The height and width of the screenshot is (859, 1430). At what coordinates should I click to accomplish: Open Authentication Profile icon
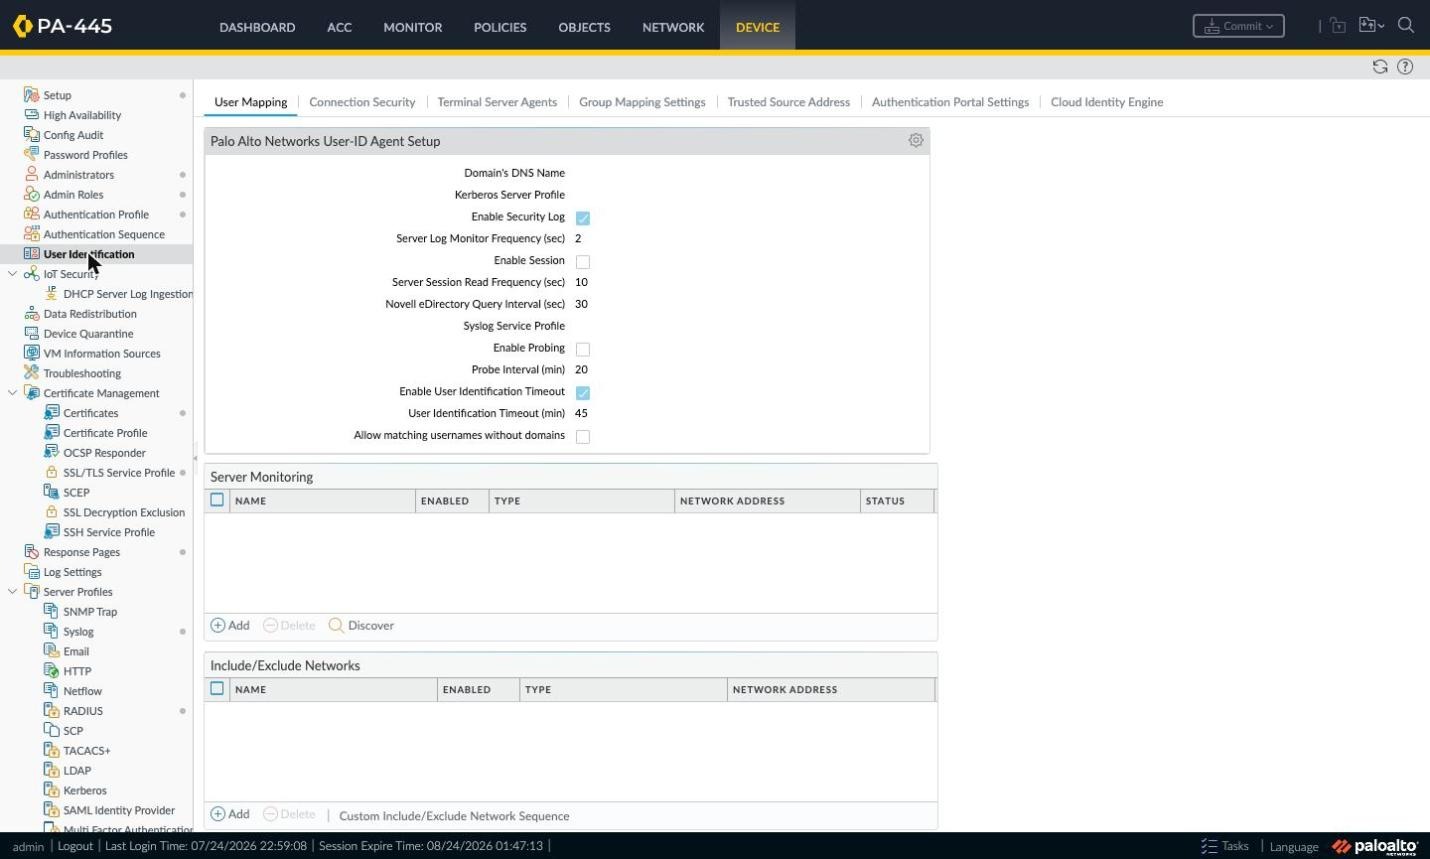click(31, 214)
